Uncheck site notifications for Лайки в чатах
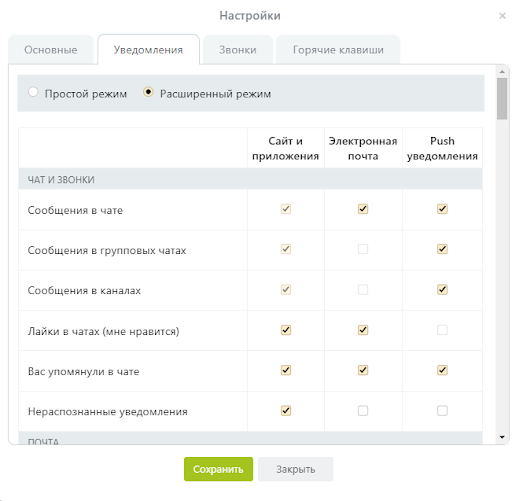Screen dimensions: 512x501 [286, 330]
